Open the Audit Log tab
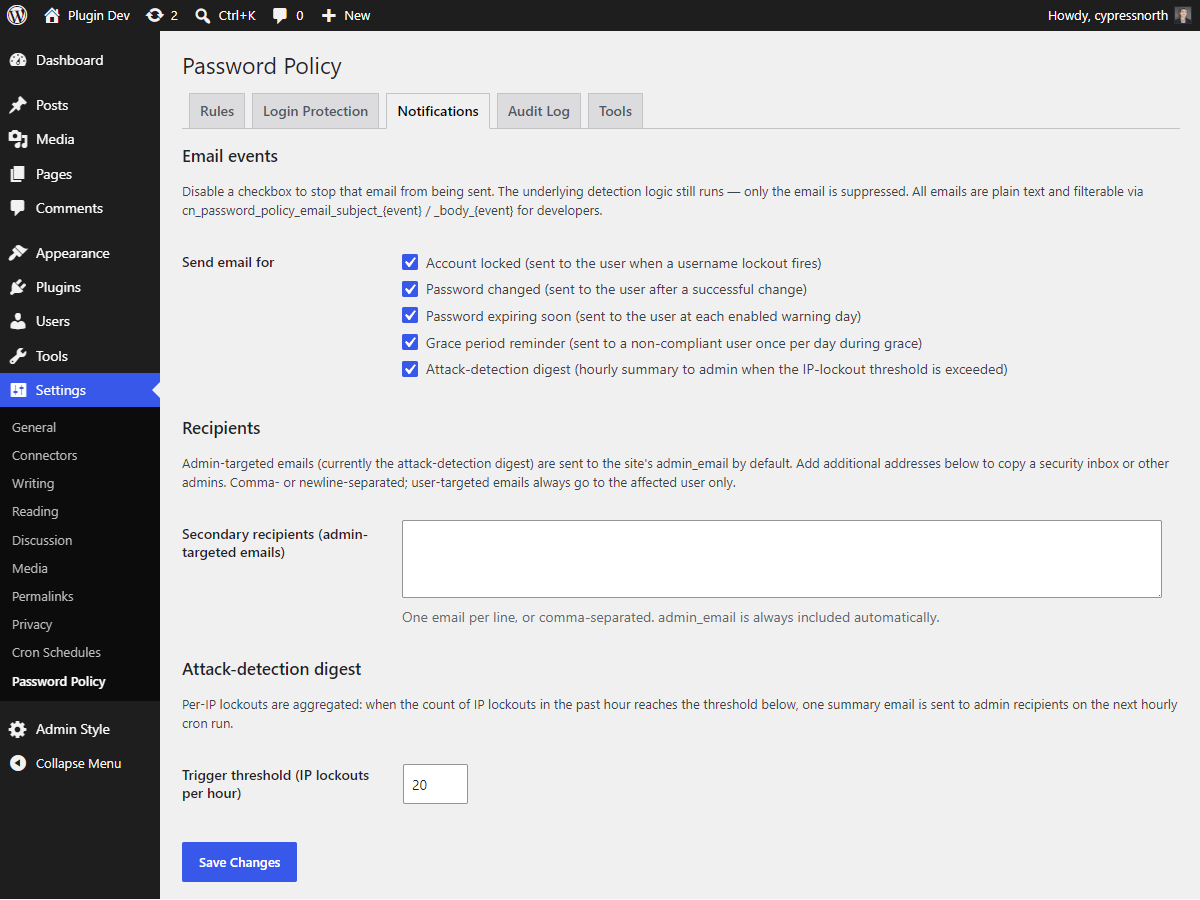 tap(539, 111)
